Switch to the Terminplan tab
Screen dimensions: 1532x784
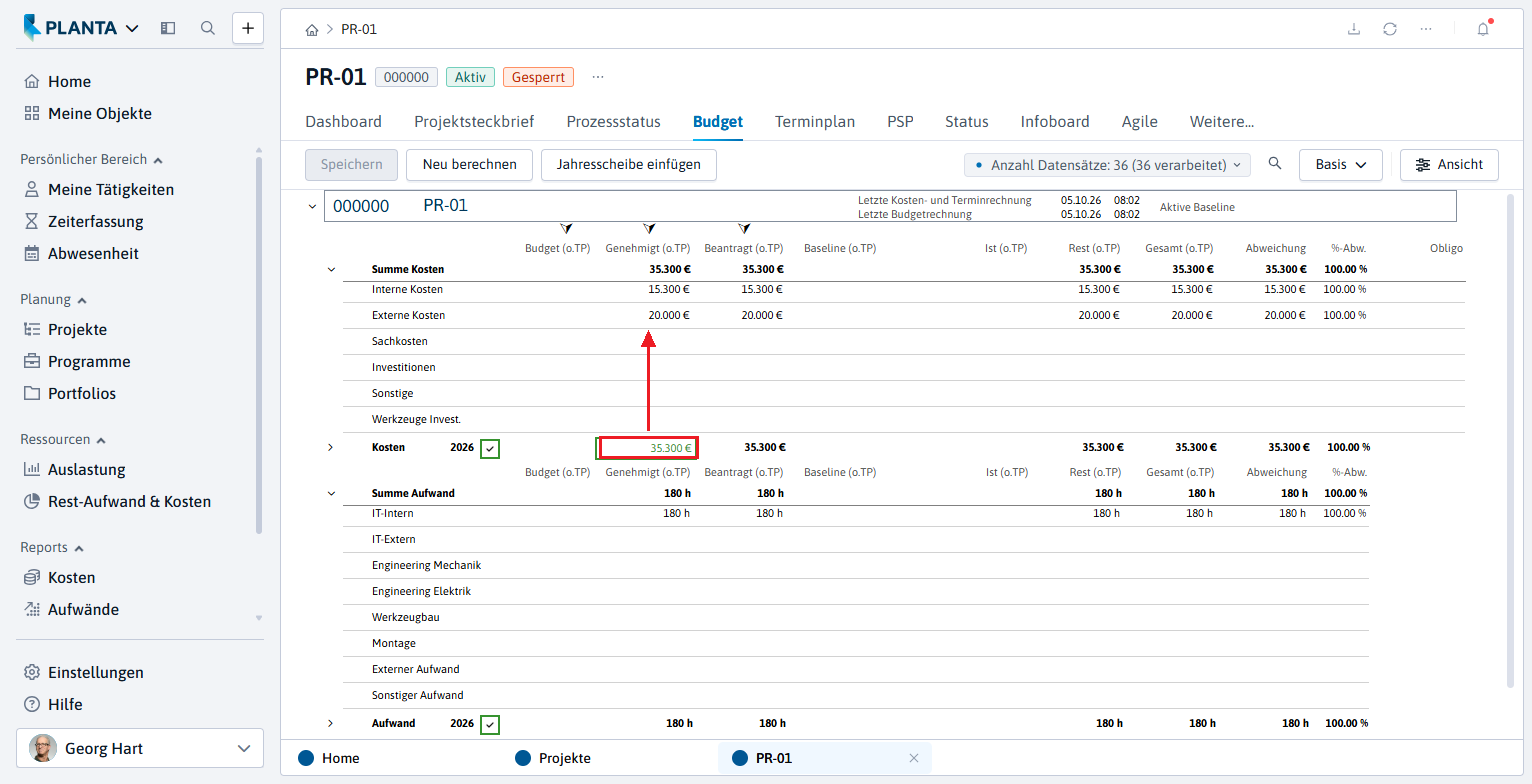(815, 122)
